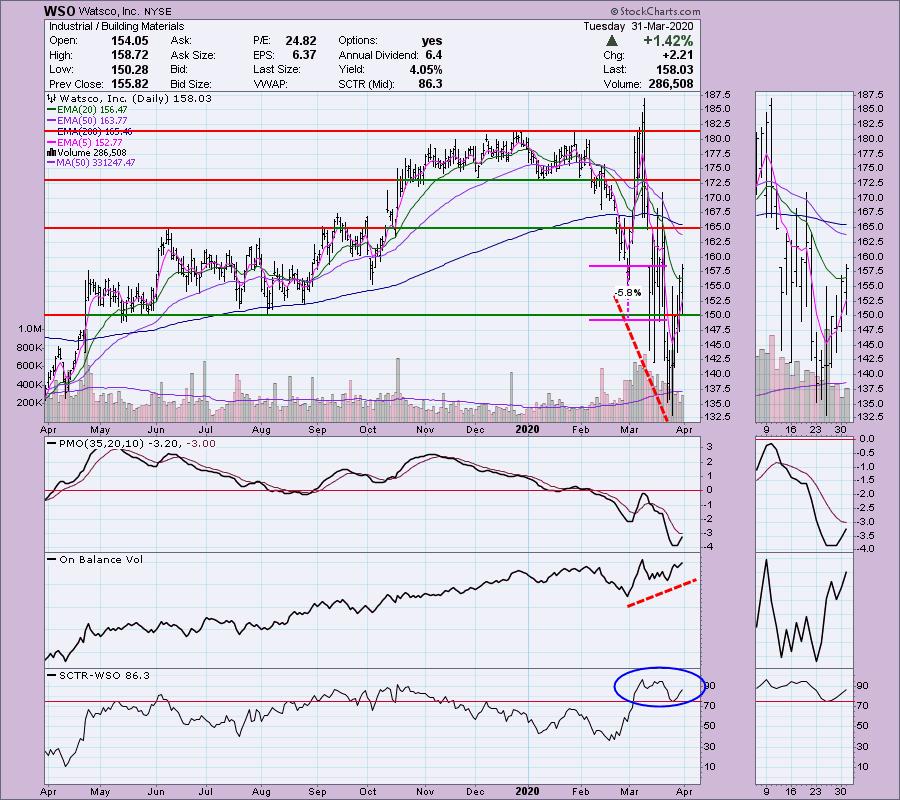This screenshot has height=800, width=900.
Task: Click the candlestick icon beside 'Watsco, Inc. (Daily)'
Action: coord(52,99)
